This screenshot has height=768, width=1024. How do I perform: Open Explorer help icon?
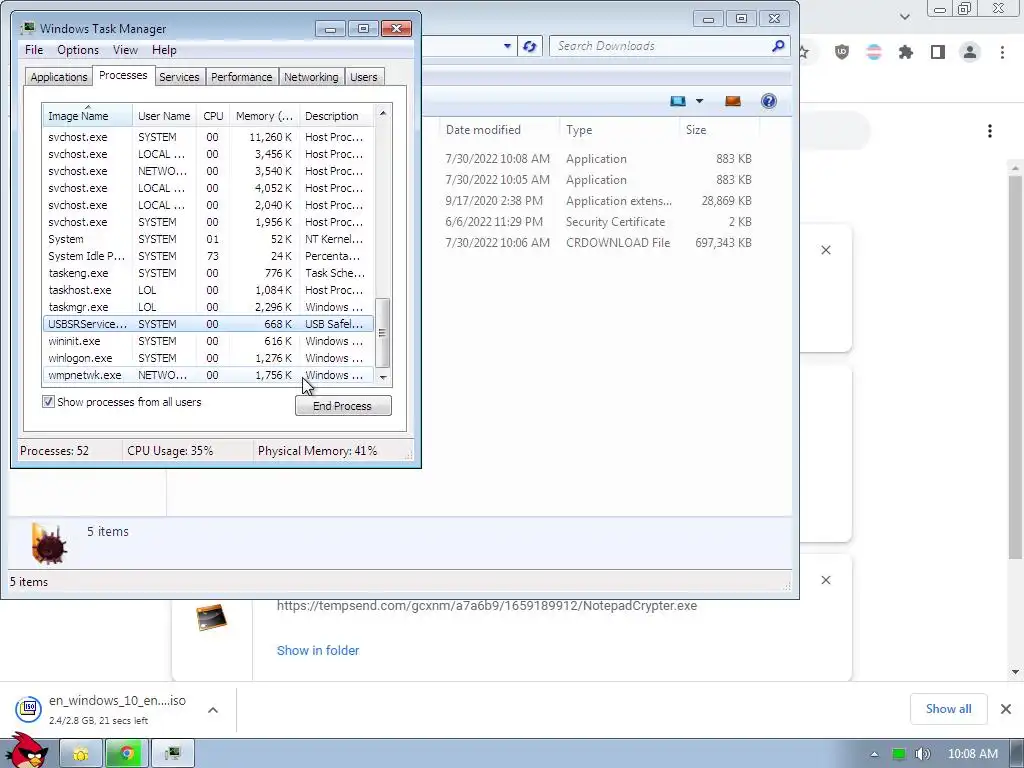pos(769,101)
